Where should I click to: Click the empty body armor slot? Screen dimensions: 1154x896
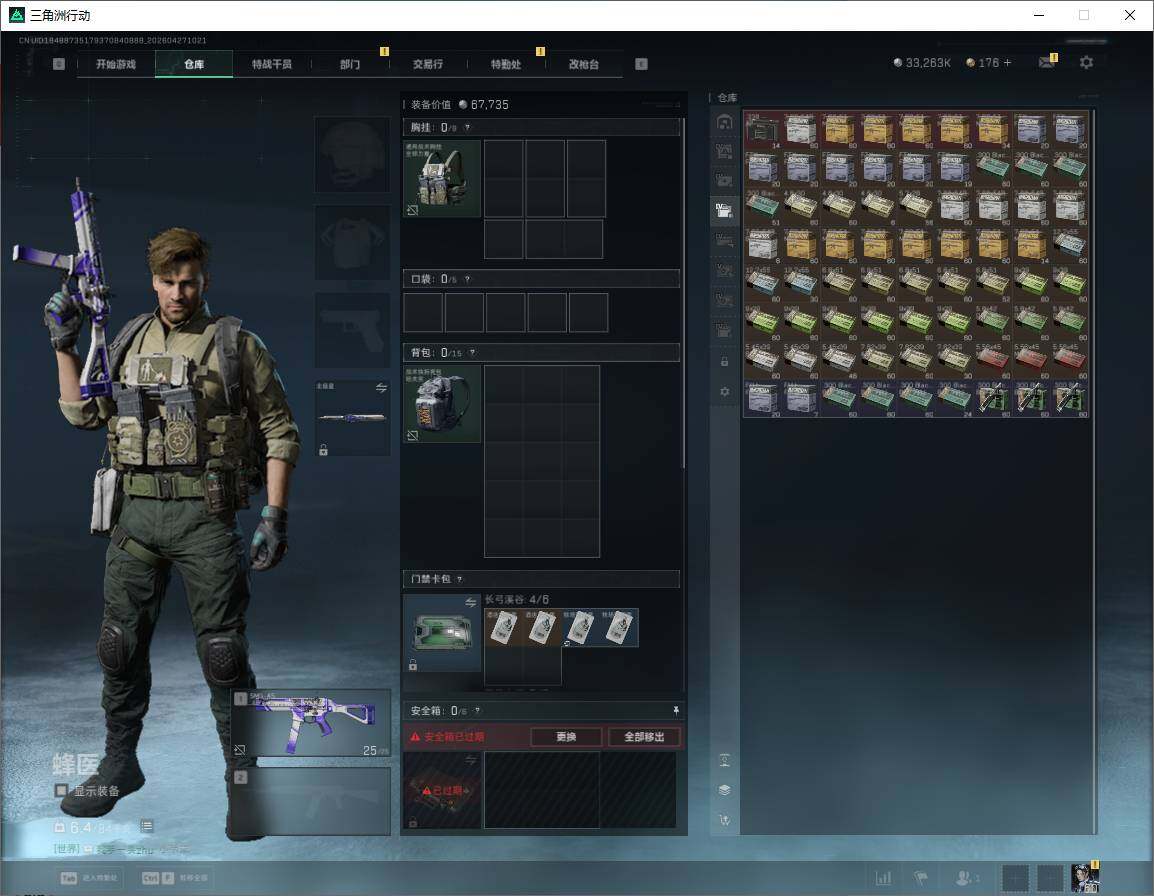353,242
